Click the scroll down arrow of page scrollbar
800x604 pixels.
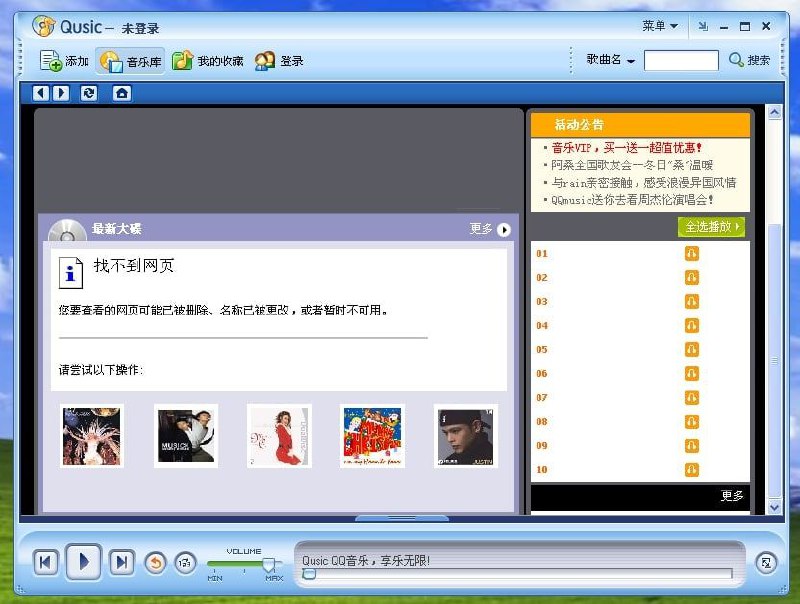774,507
